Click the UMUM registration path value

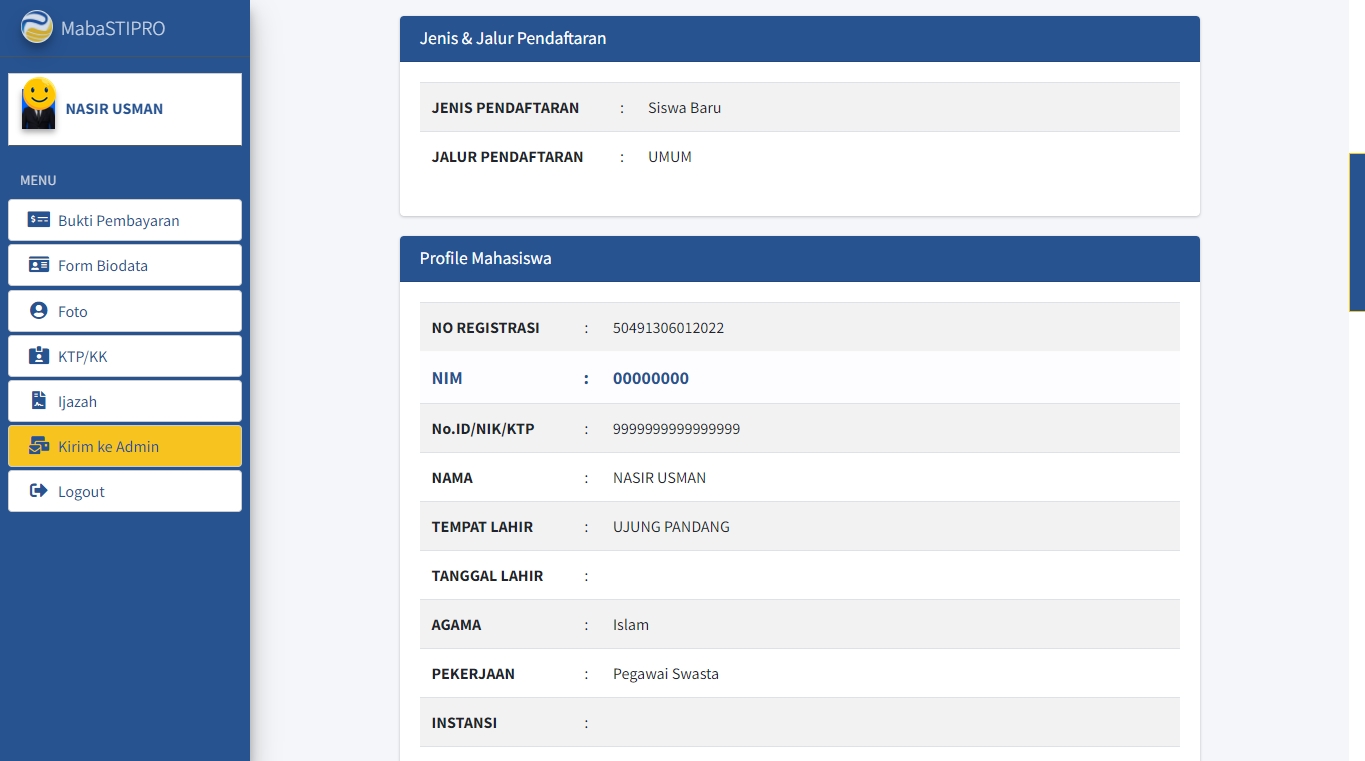[x=669, y=157]
